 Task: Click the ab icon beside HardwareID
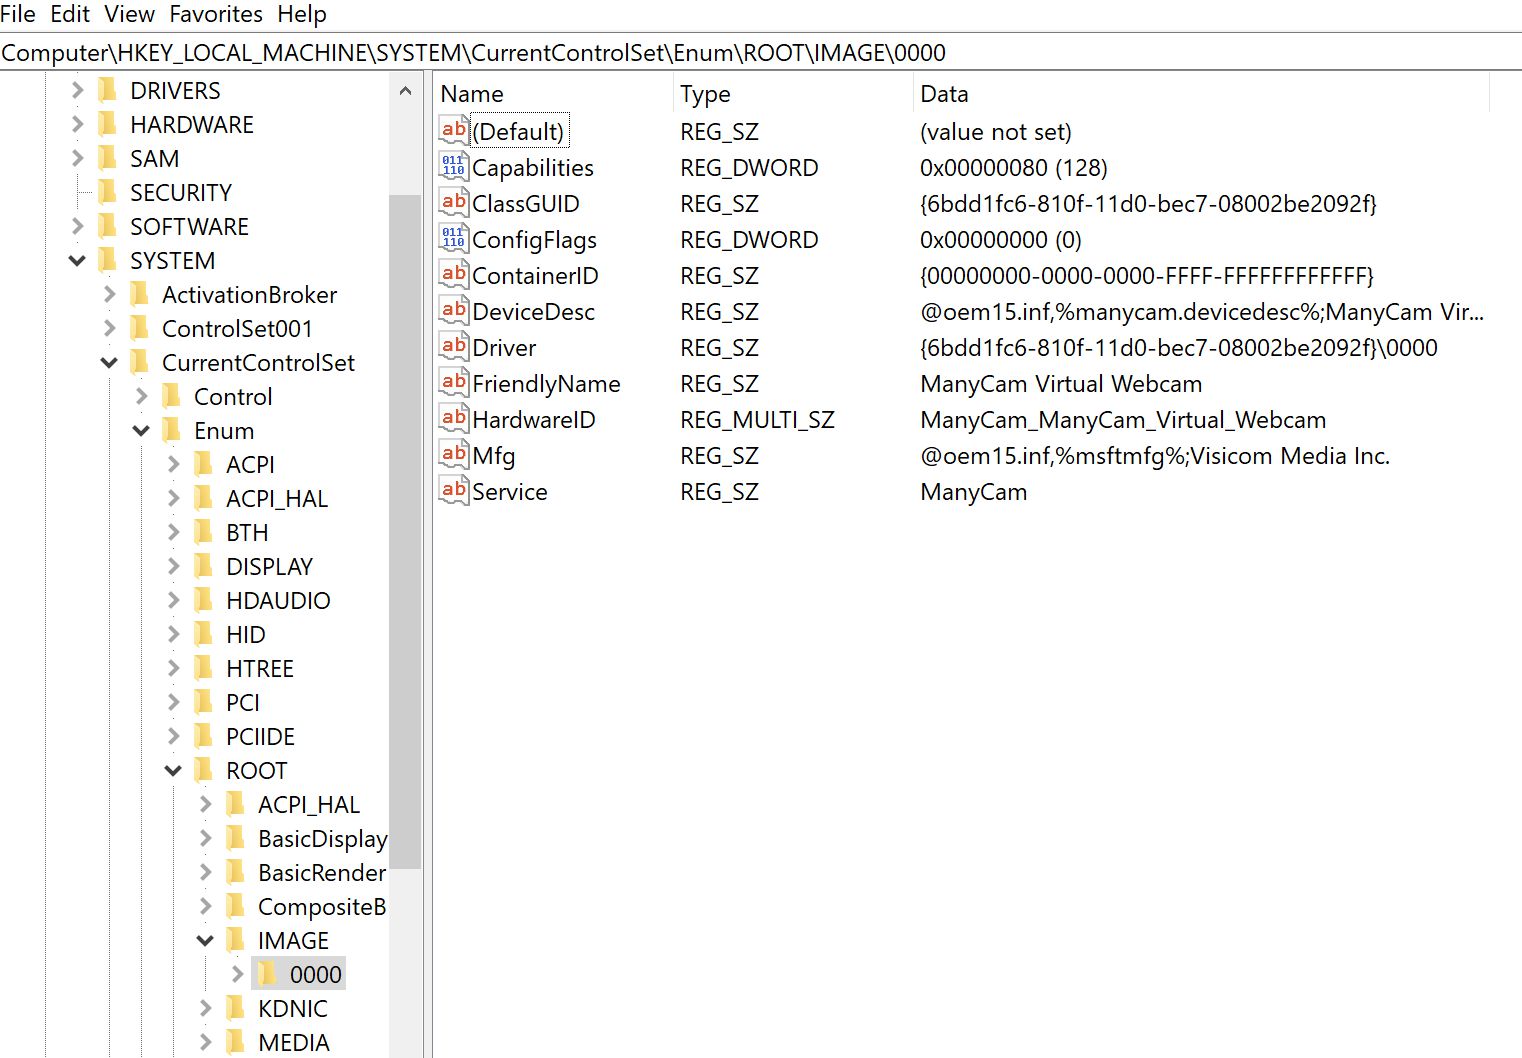point(453,418)
